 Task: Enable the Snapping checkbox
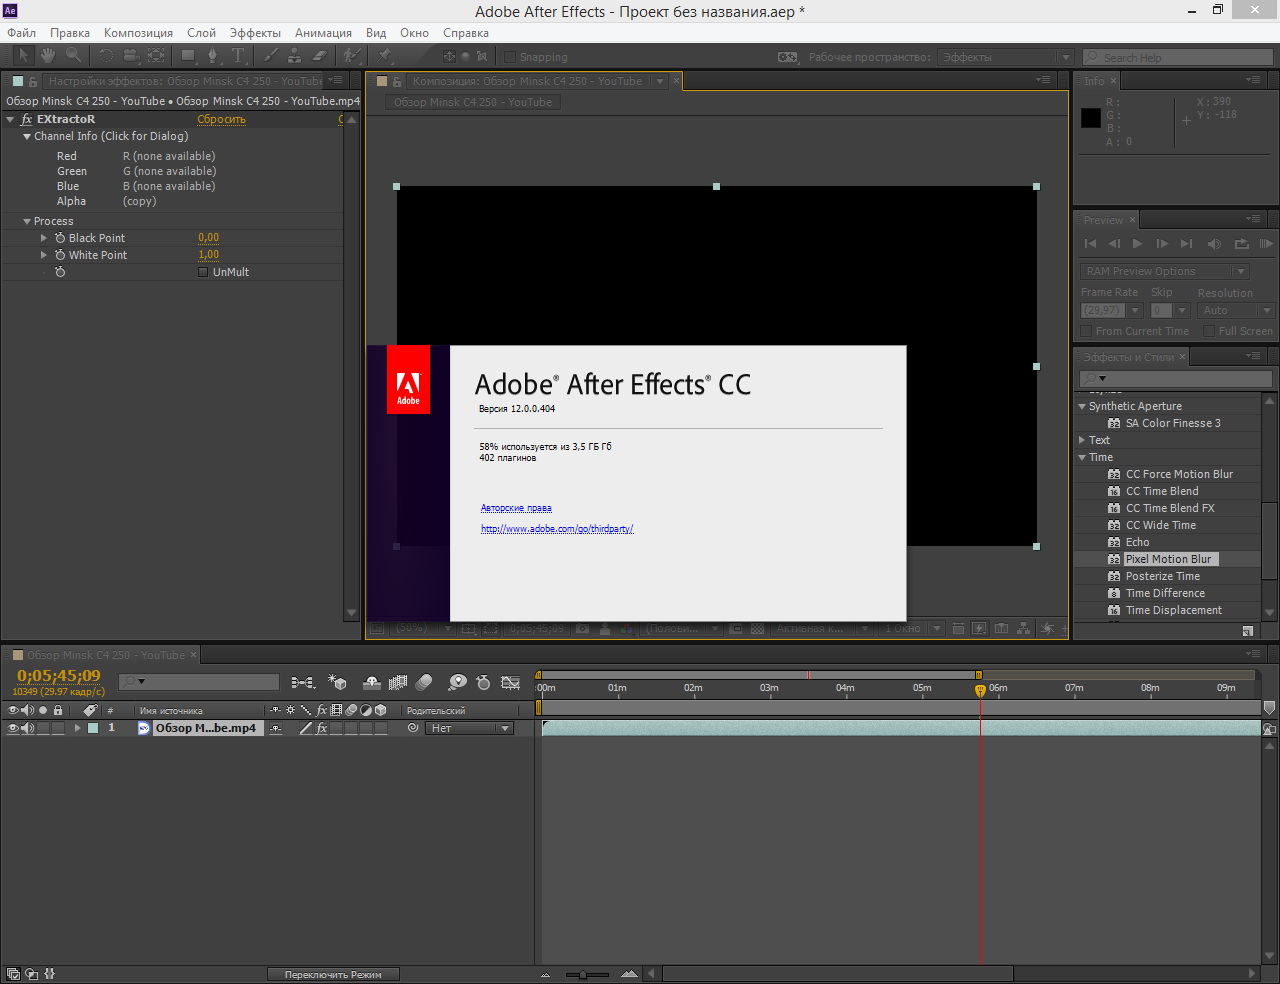pos(510,57)
